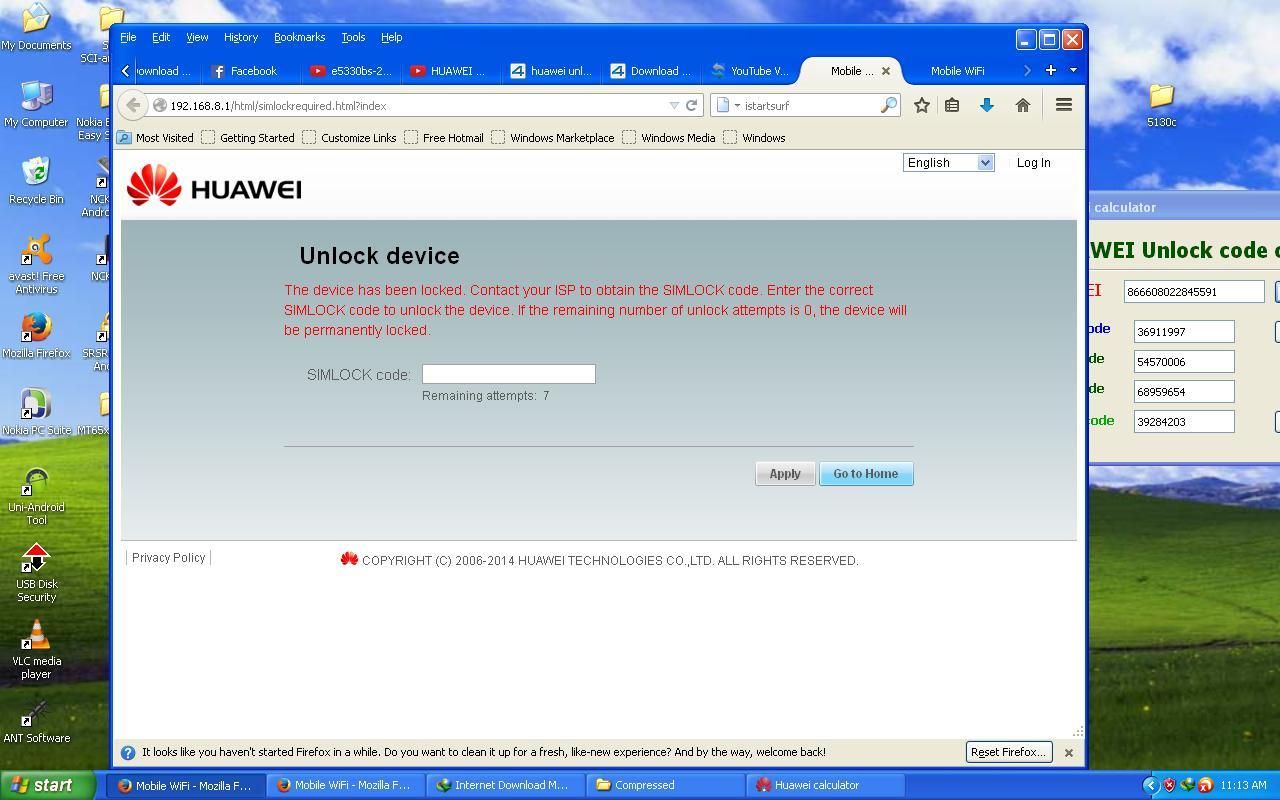
Task: Click the Apply button
Action: tap(784, 474)
